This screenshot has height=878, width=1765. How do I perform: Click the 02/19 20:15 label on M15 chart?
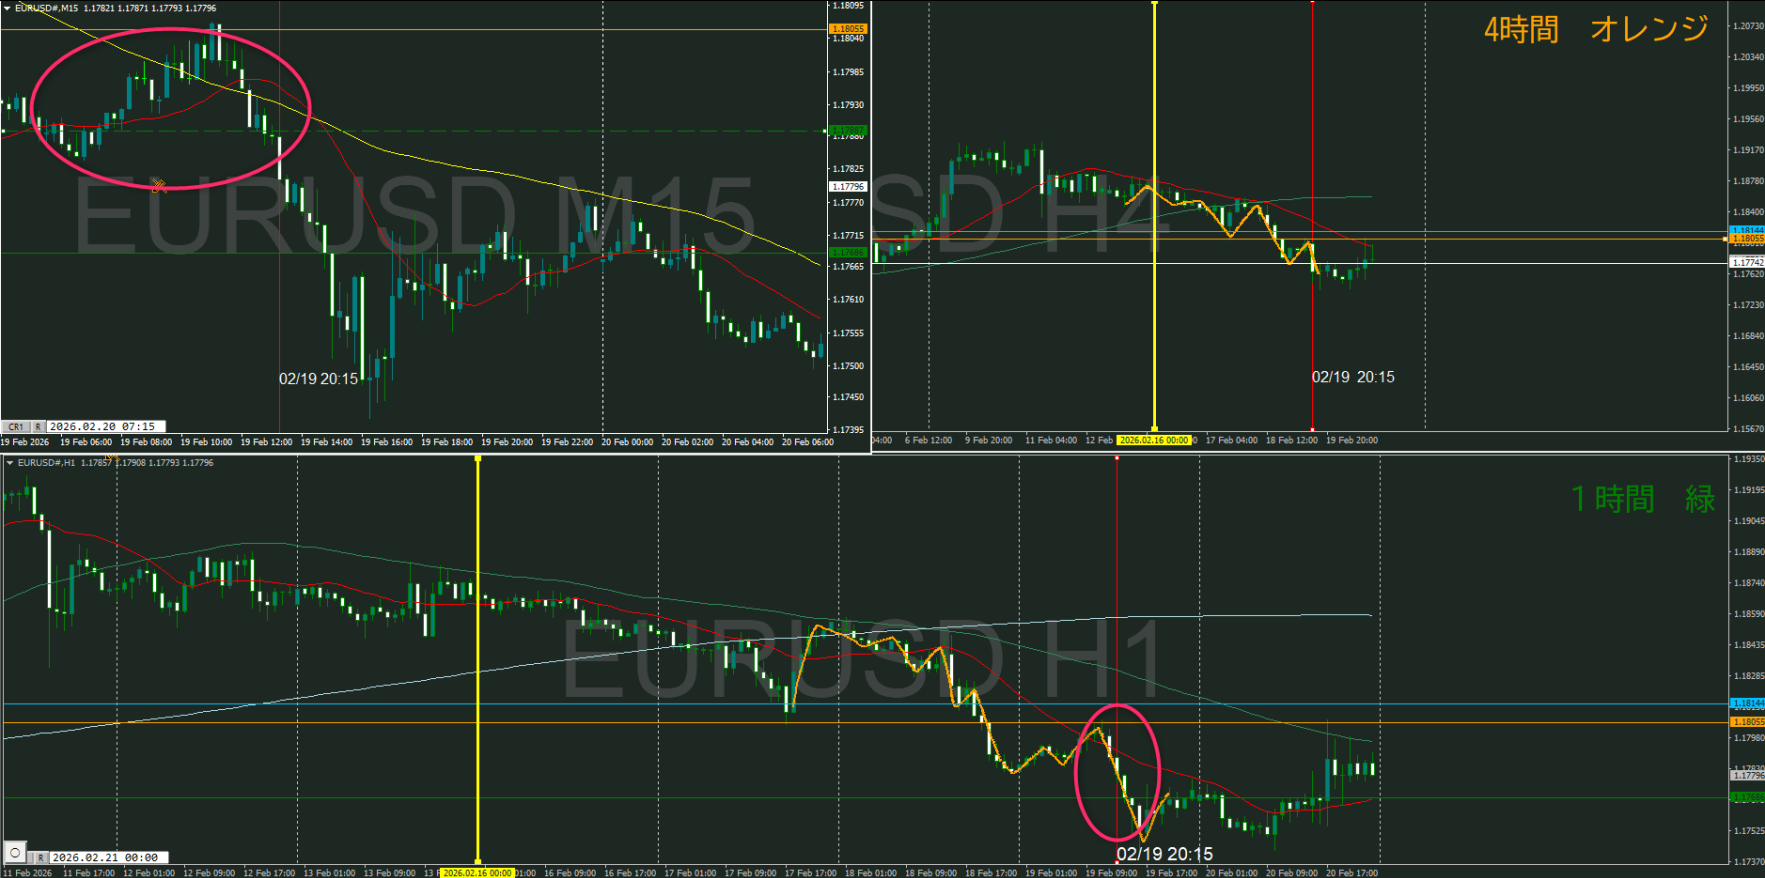tap(318, 379)
